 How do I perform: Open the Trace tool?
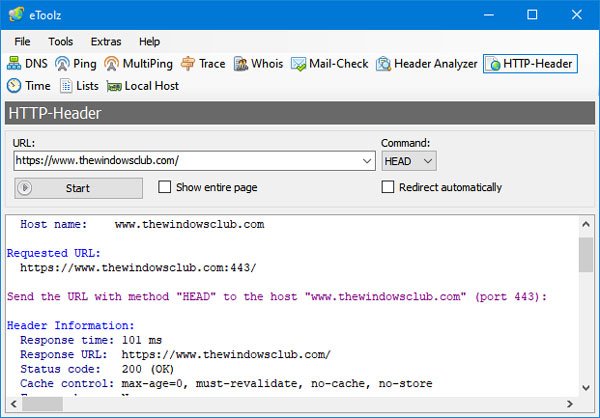click(x=203, y=64)
